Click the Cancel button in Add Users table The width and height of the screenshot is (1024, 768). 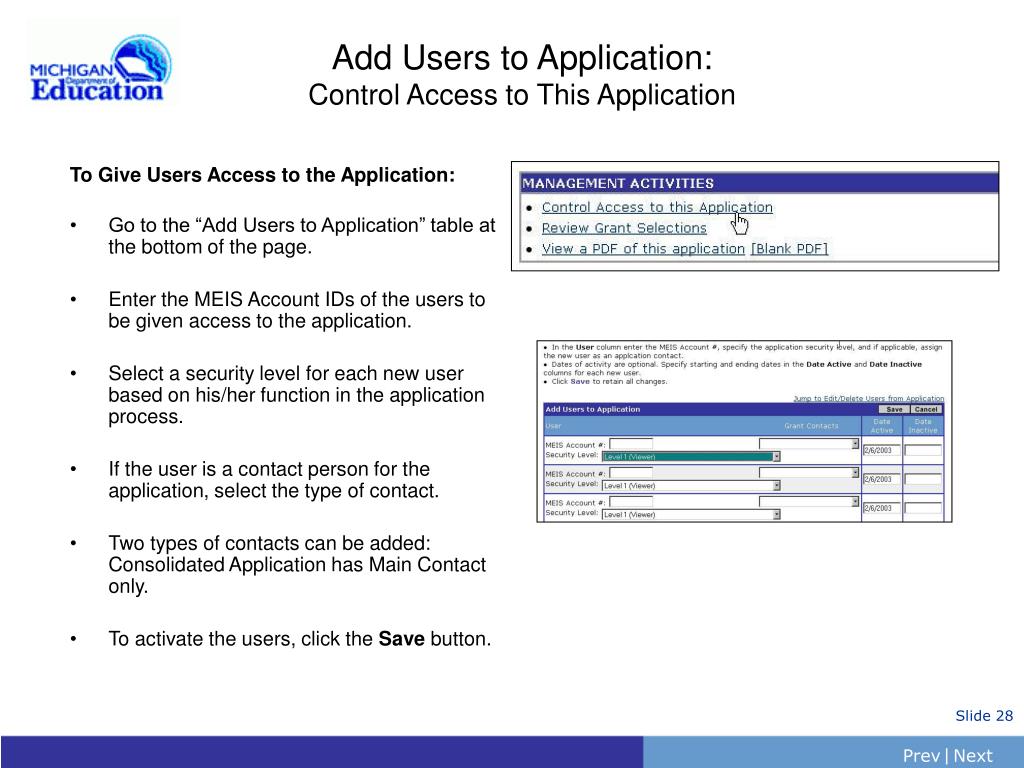[x=926, y=409]
